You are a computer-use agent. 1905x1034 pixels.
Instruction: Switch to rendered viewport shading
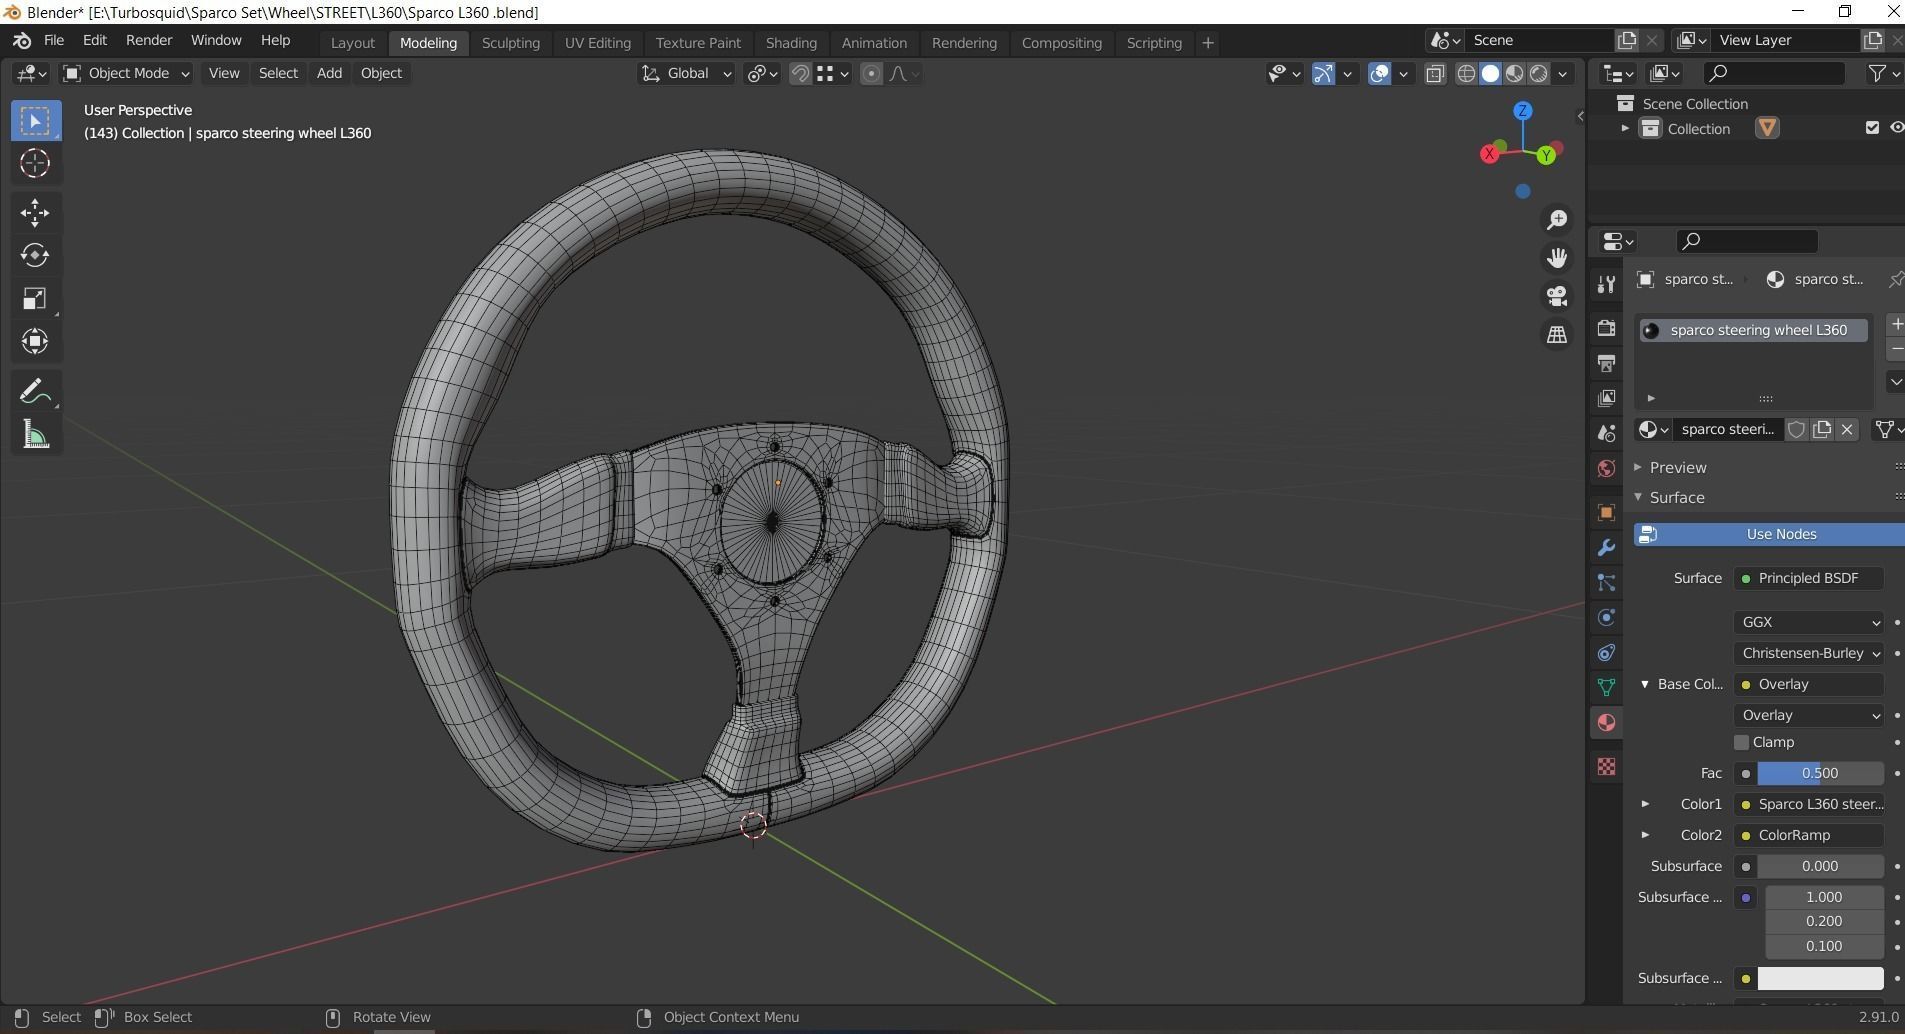pos(1539,73)
